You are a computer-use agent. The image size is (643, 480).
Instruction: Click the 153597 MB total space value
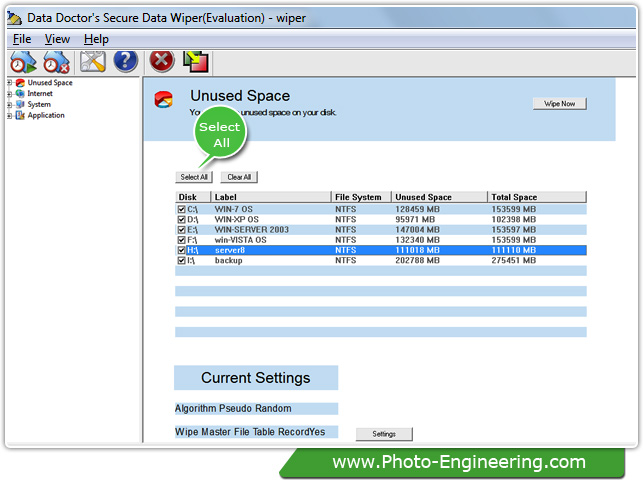click(513, 230)
